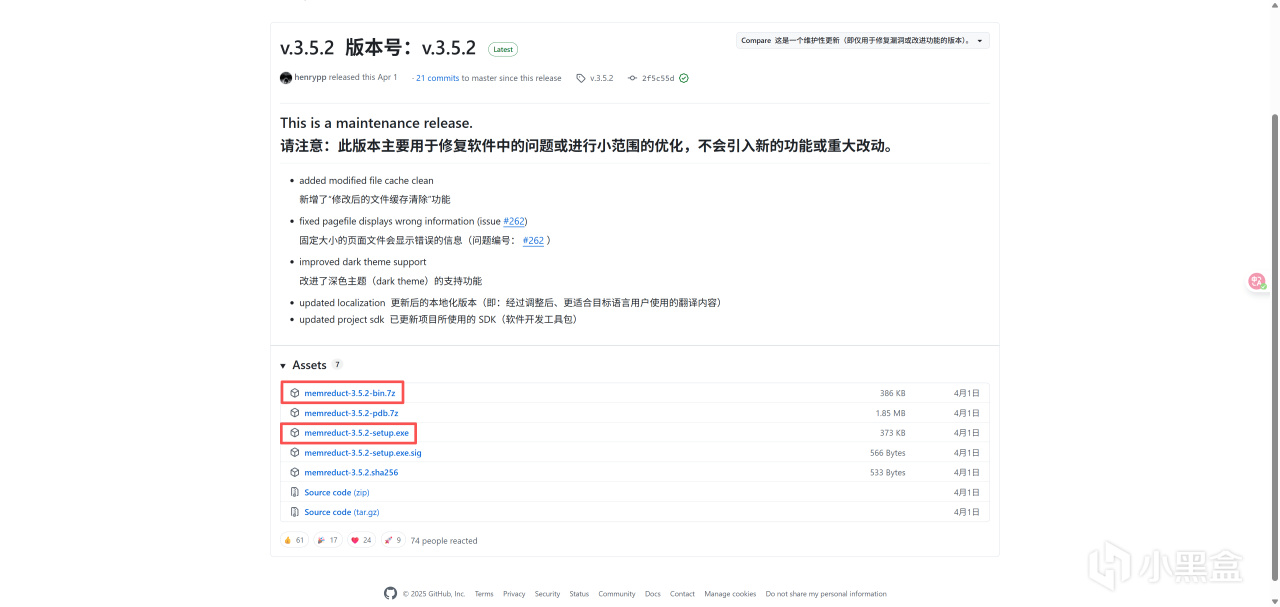This screenshot has width=1280, height=607.
Task: Open Do not share my personal information
Action: 826,594
